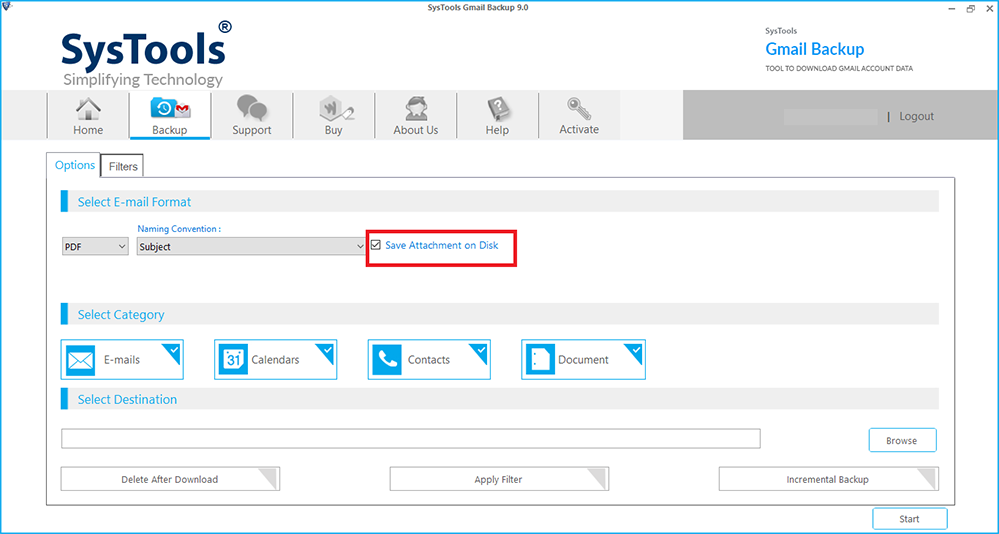Click the Select Destination heading
Screen dimensions: 999x534
coord(127,400)
